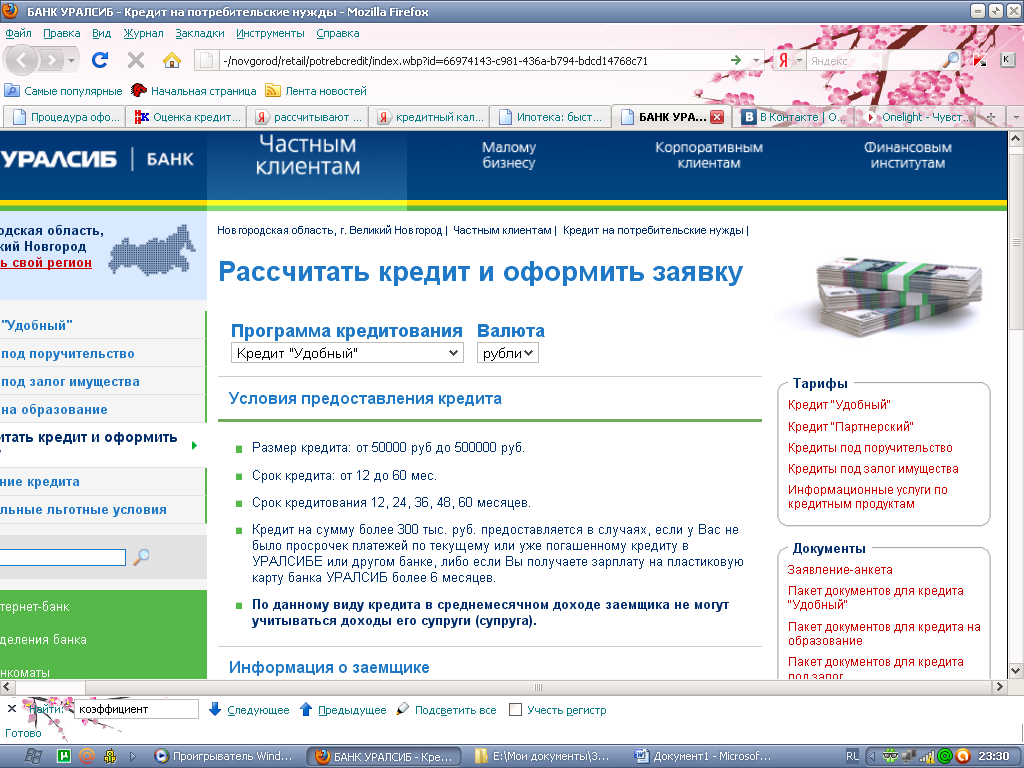Screen dimensions: 1024x768
Task: Click the RL language indicator in tray
Action: (852, 756)
